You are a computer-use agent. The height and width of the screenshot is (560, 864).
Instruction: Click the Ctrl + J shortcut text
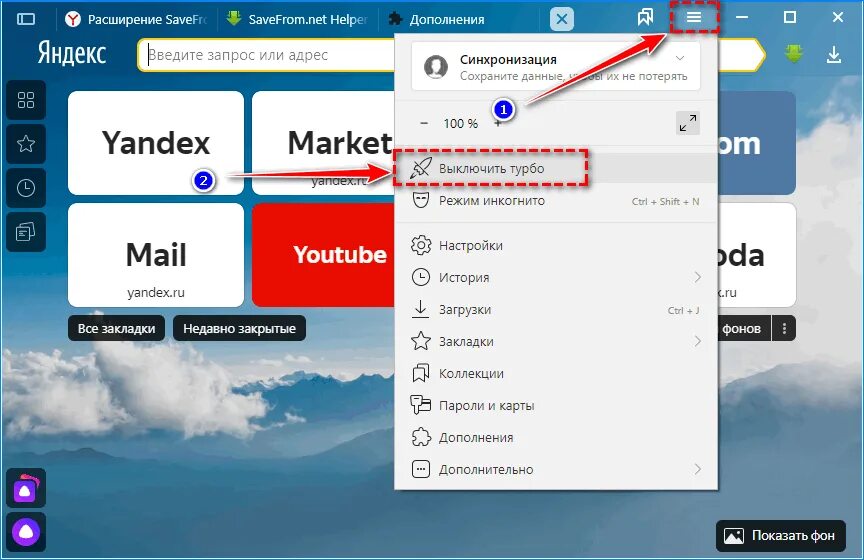click(x=683, y=310)
